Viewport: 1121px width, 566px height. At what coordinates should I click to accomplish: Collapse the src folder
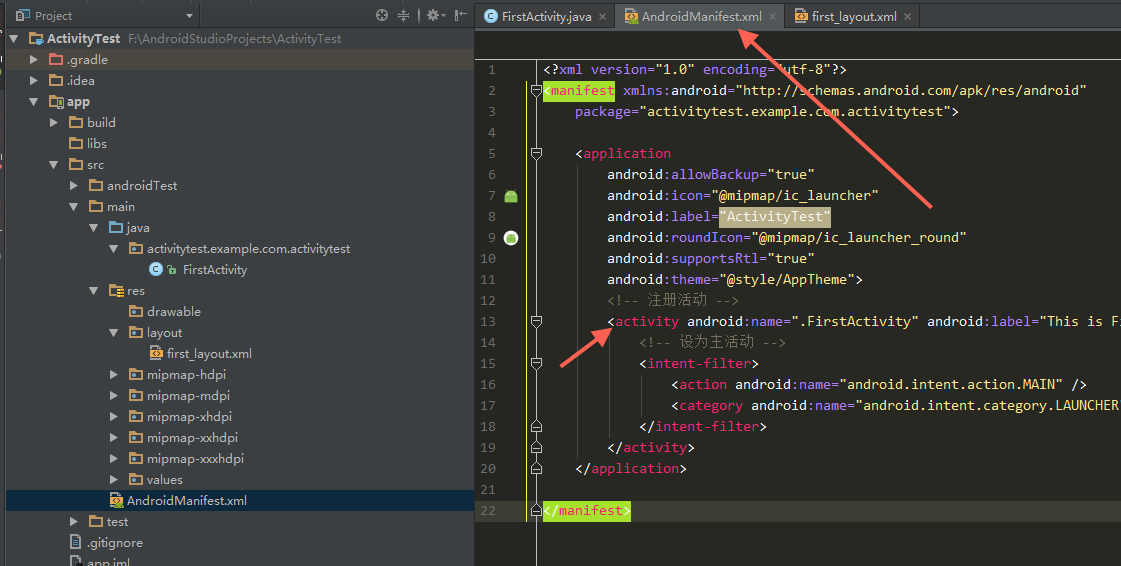pyautogui.click(x=54, y=165)
